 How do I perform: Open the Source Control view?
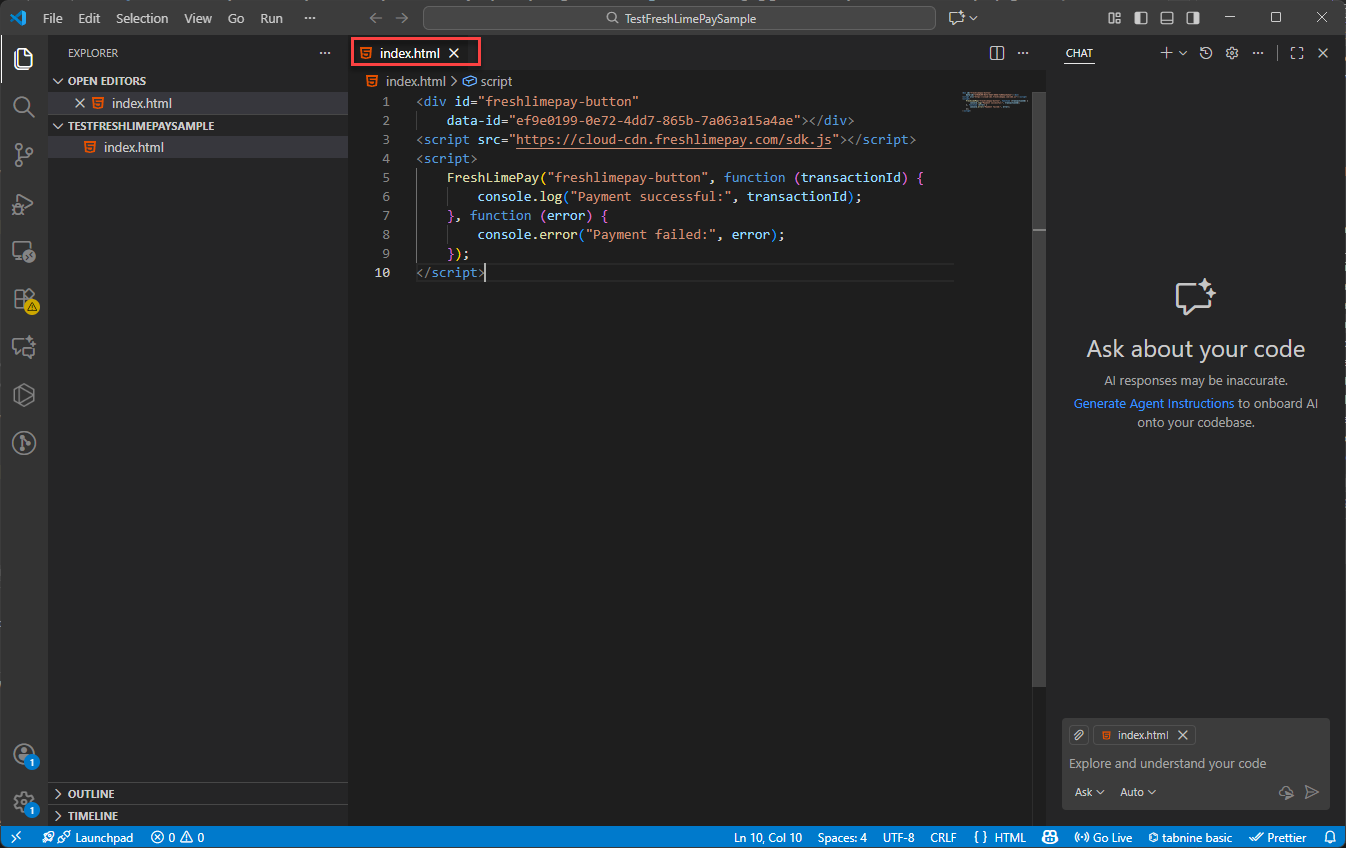[x=23, y=154]
